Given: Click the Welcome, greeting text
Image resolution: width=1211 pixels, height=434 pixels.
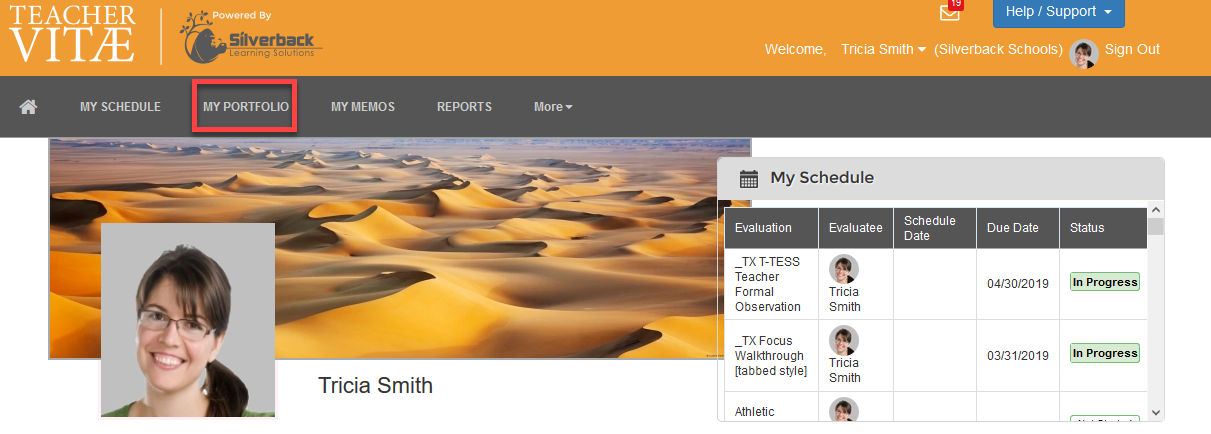Looking at the screenshot, I should click(796, 49).
